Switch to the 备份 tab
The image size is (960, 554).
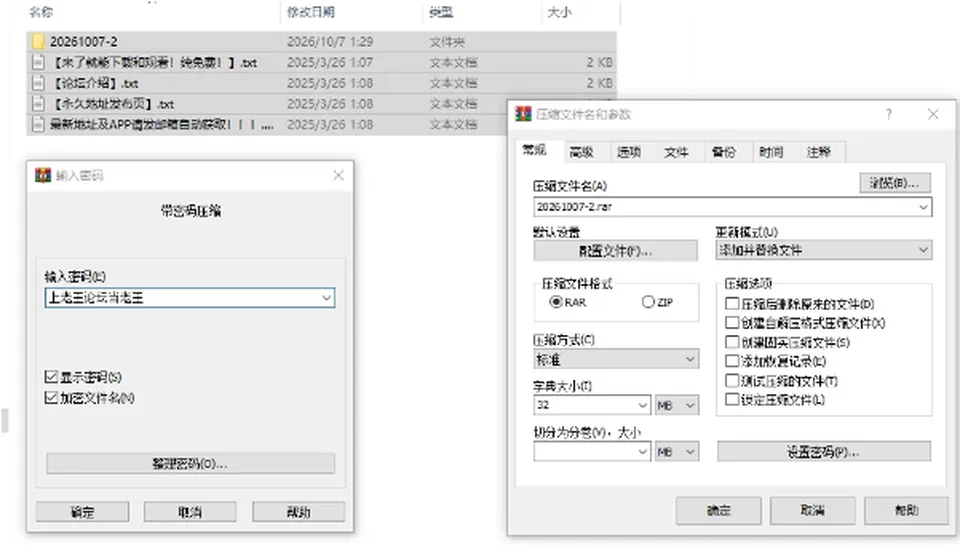pos(724,152)
